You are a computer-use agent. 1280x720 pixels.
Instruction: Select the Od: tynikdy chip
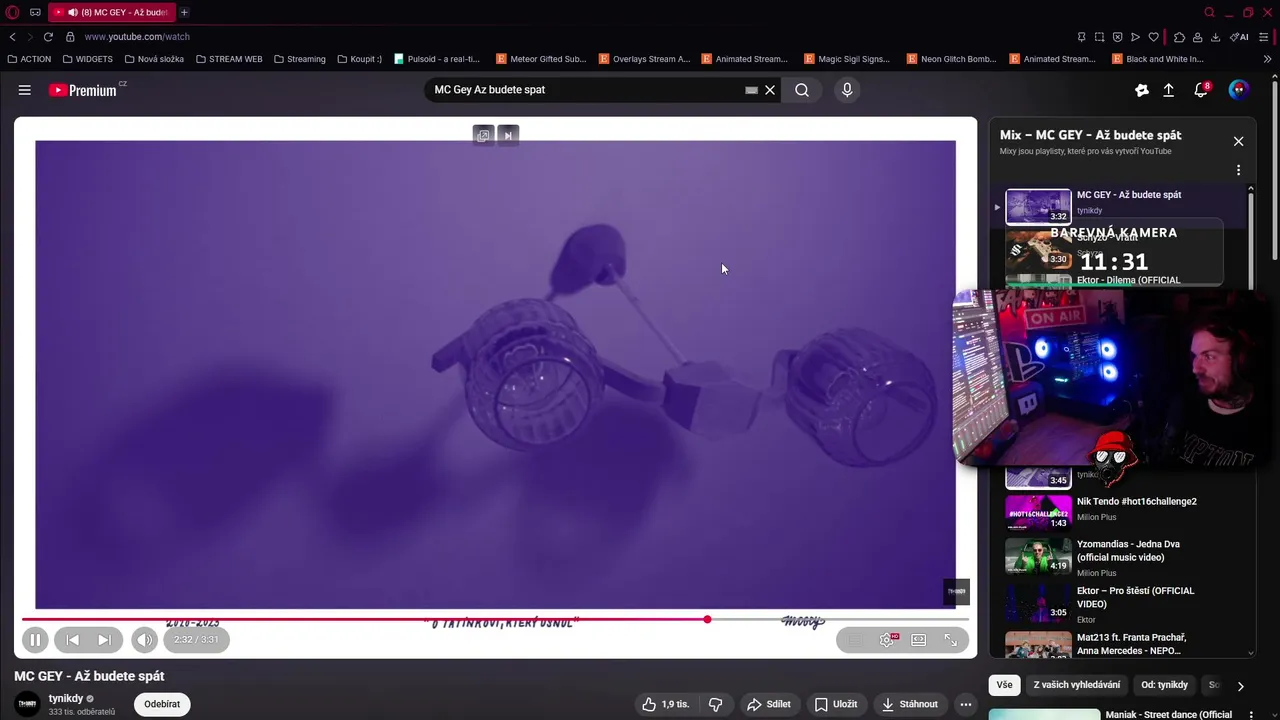click(1165, 685)
